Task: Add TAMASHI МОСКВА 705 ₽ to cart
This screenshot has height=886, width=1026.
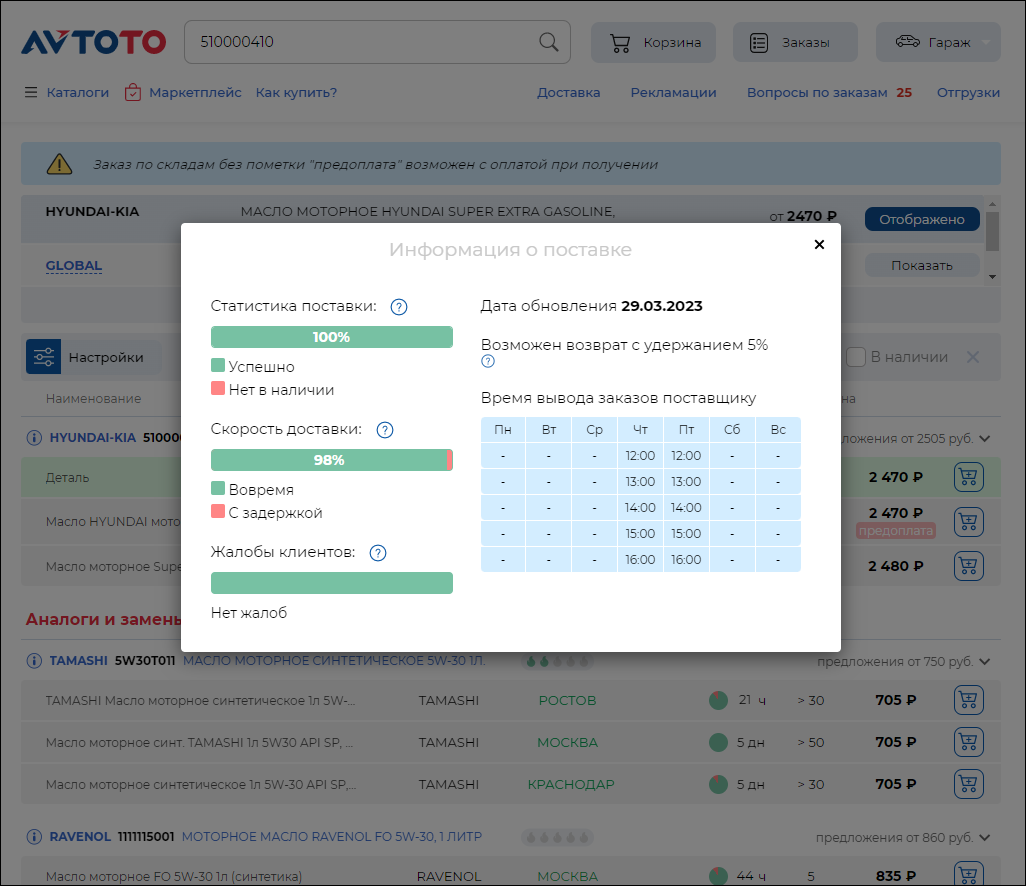Action: point(968,742)
